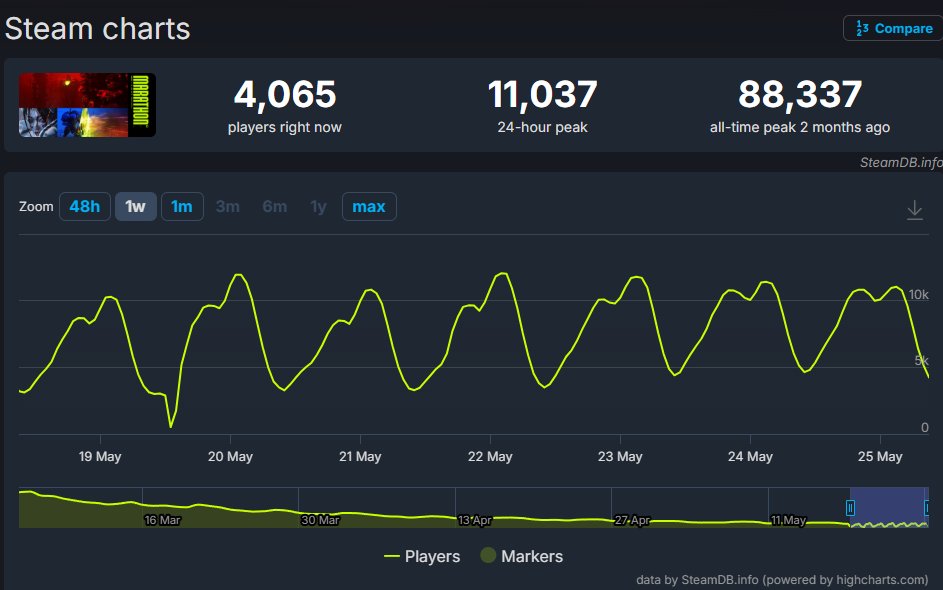Click the 11 May navigator label
The width and height of the screenshot is (943, 590).
point(788,520)
